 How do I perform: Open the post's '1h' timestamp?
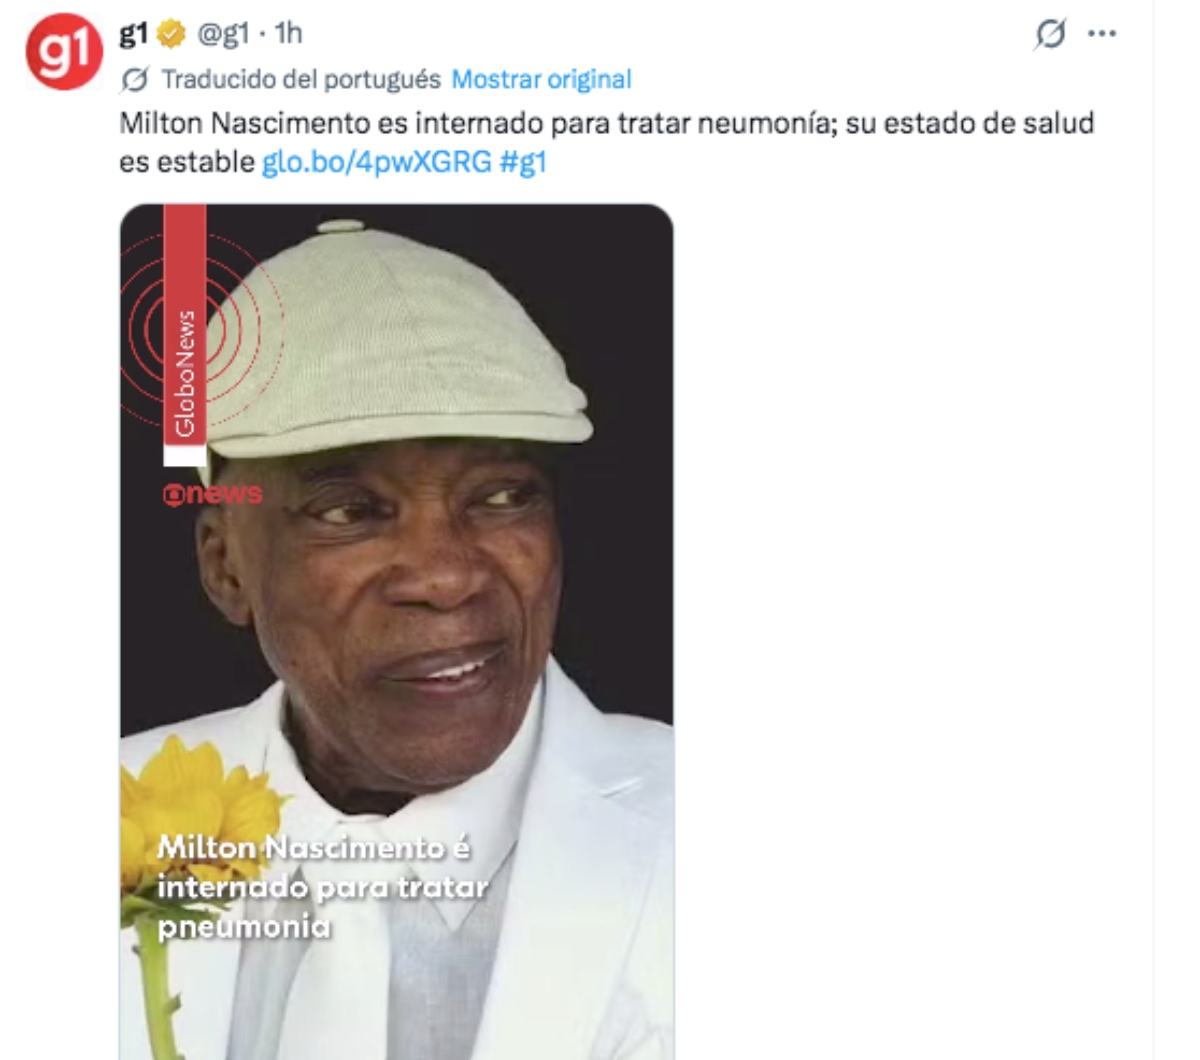point(288,34)
